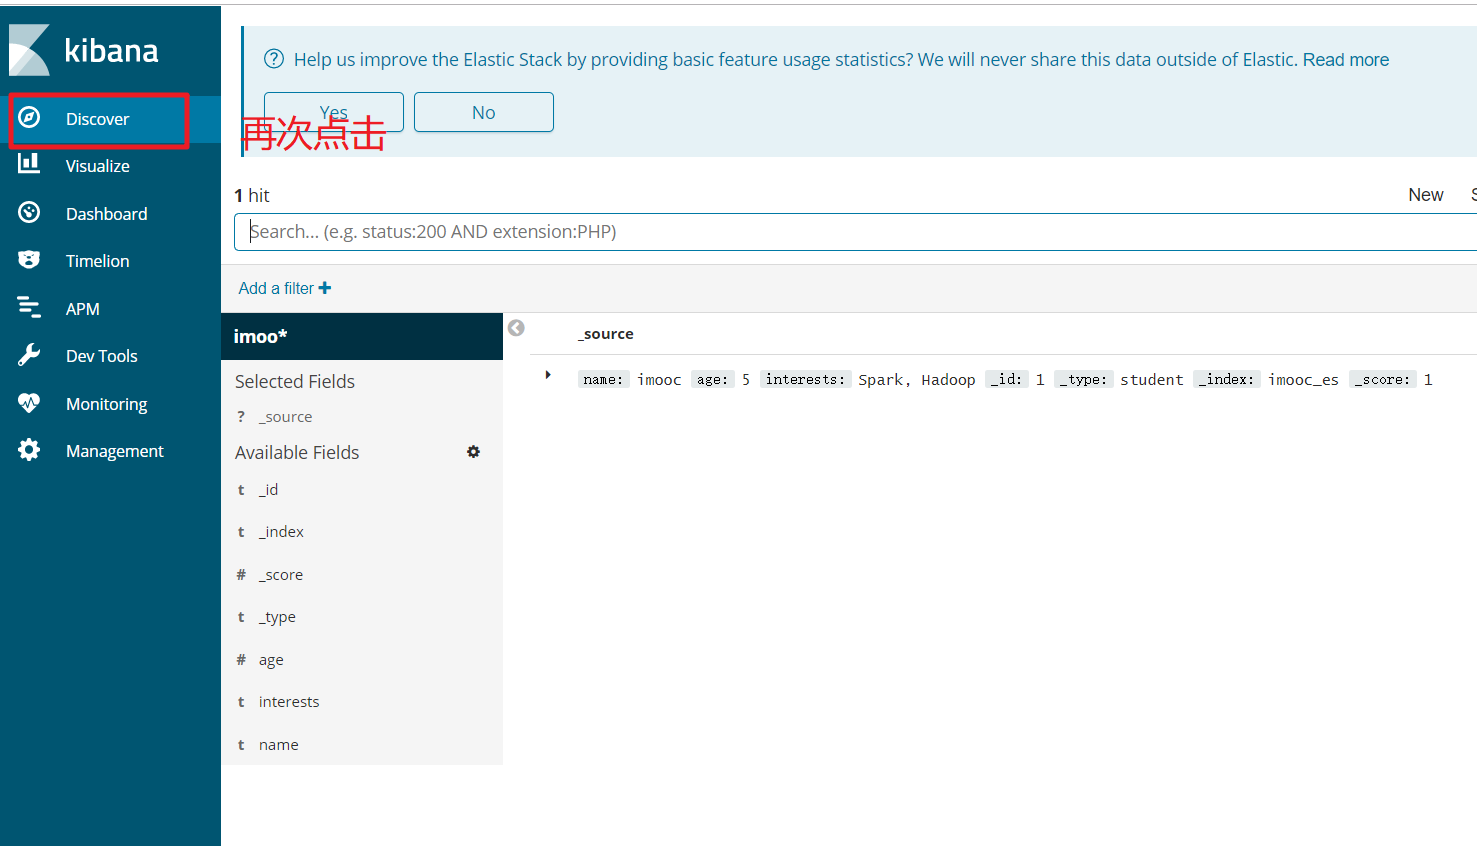The height and width of the screenshot is (846, 1477).
Task: Open the Management gear icon
Action: tap(29, 450)
